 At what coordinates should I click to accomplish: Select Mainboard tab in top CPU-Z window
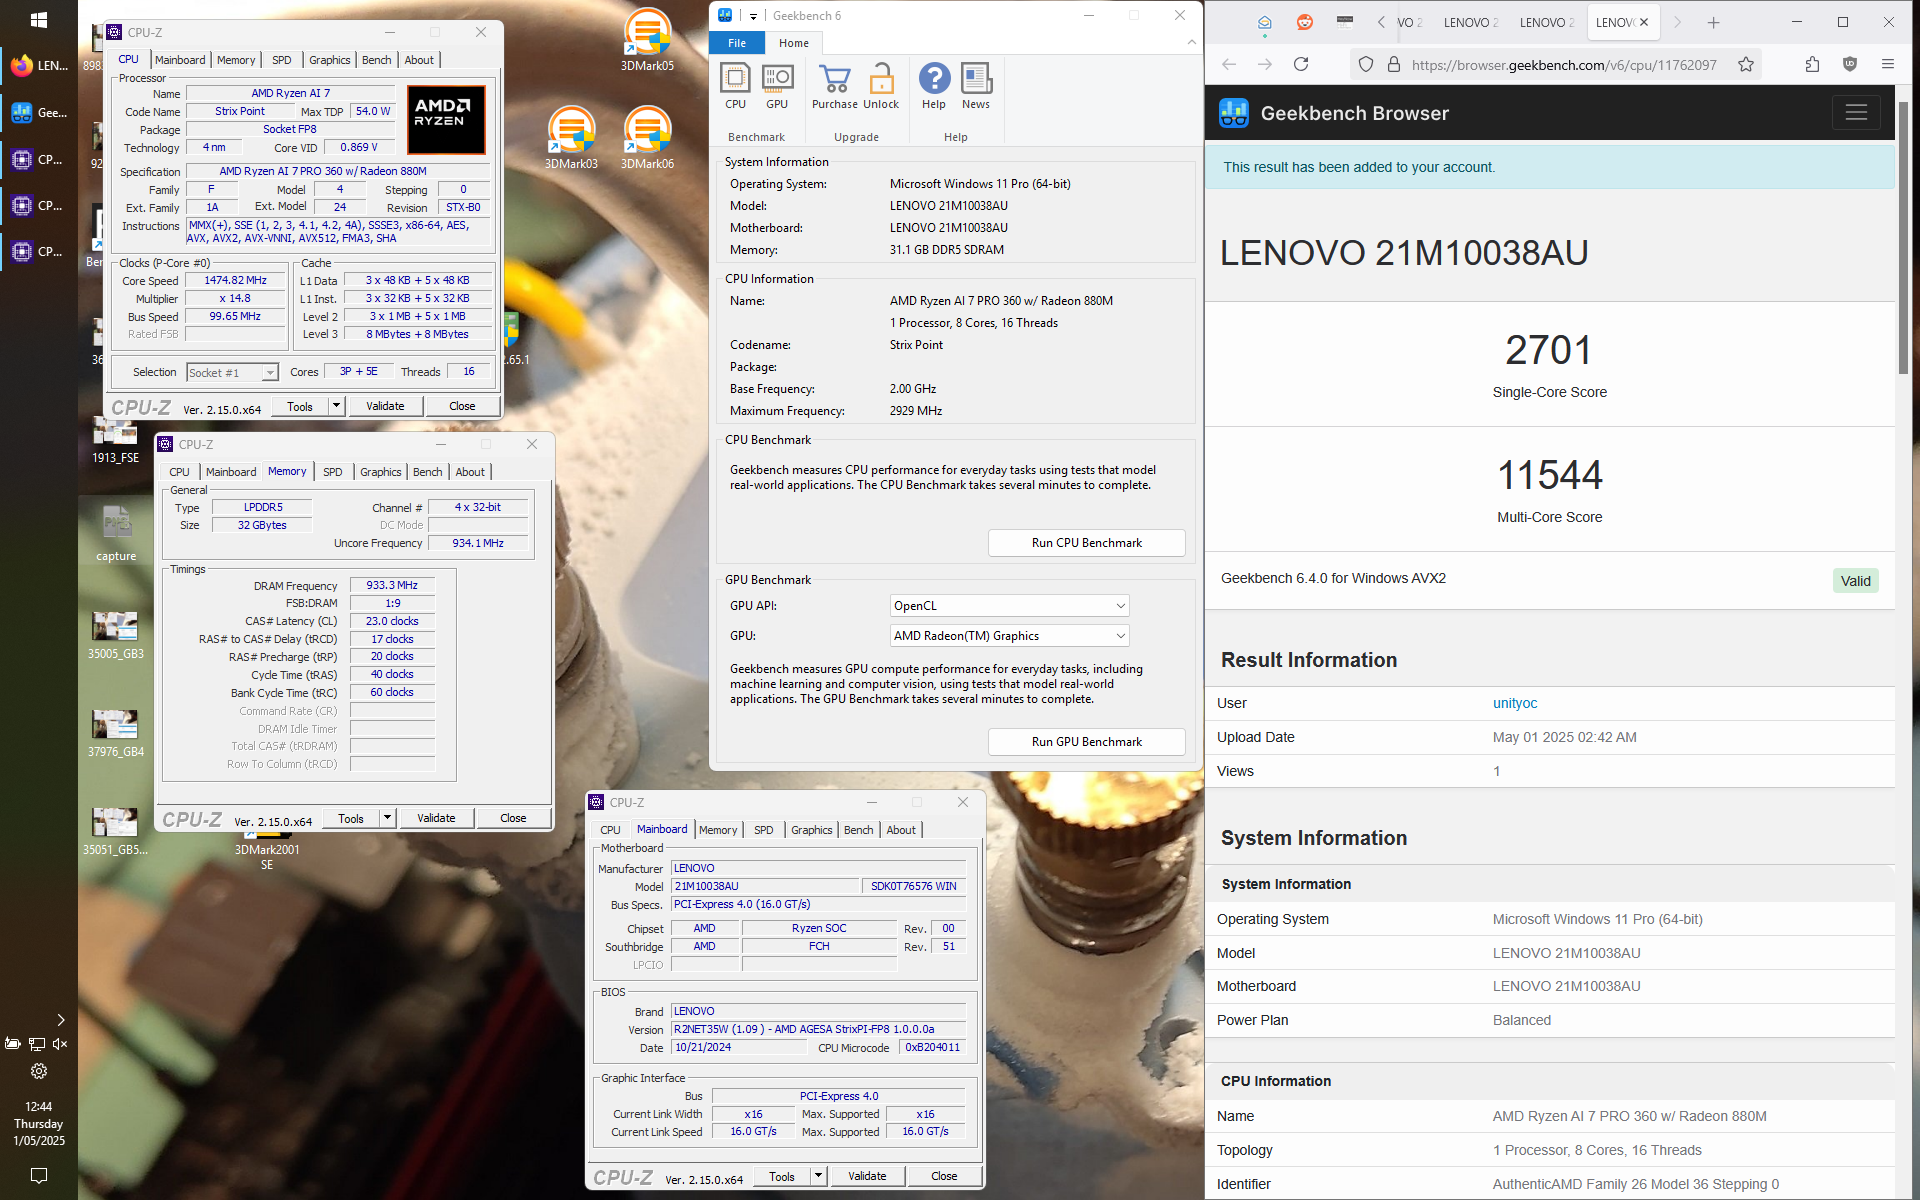[x=180, y=60]
